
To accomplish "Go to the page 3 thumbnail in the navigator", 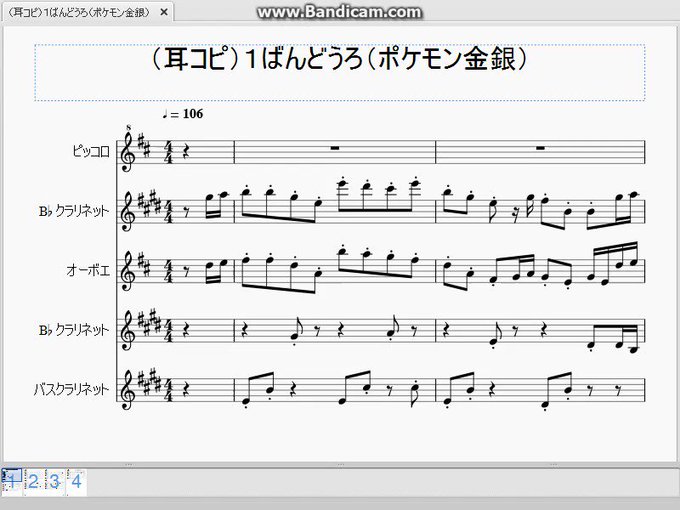I will (x=55, y=481).
